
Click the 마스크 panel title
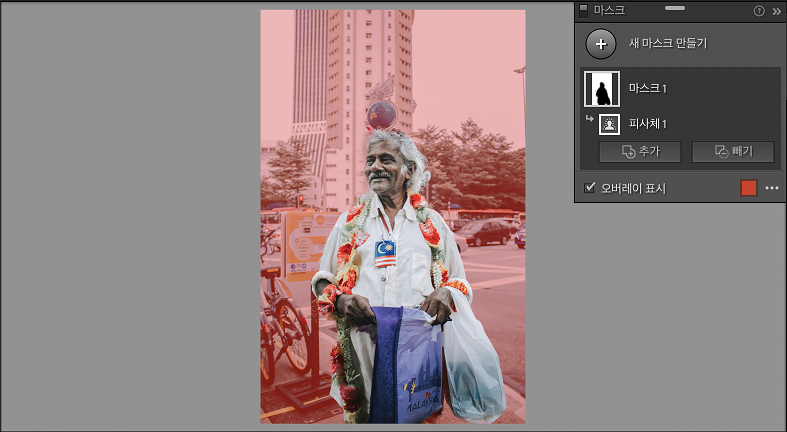(x=609, y=10)
